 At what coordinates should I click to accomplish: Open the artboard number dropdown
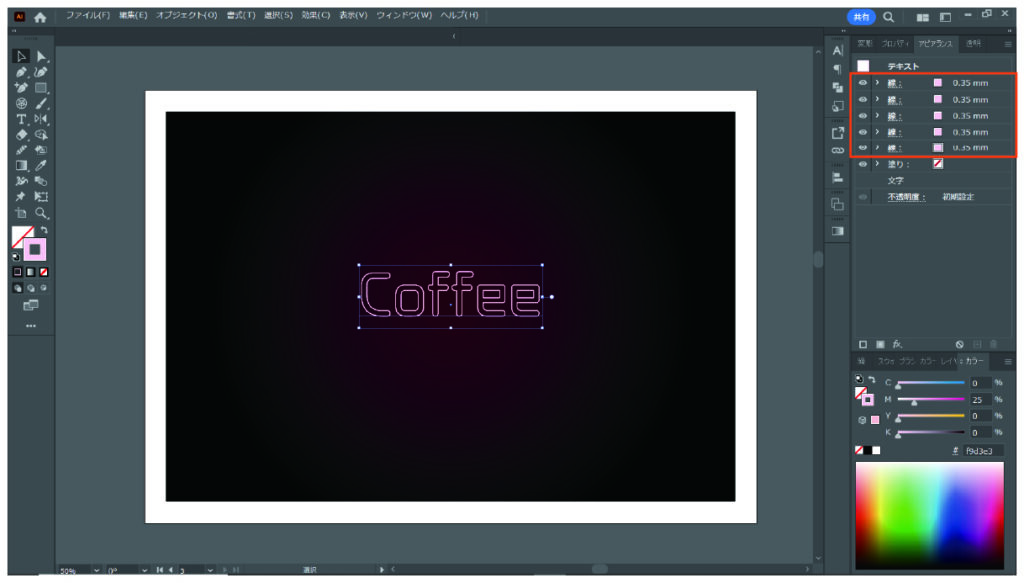click(210, 570)
